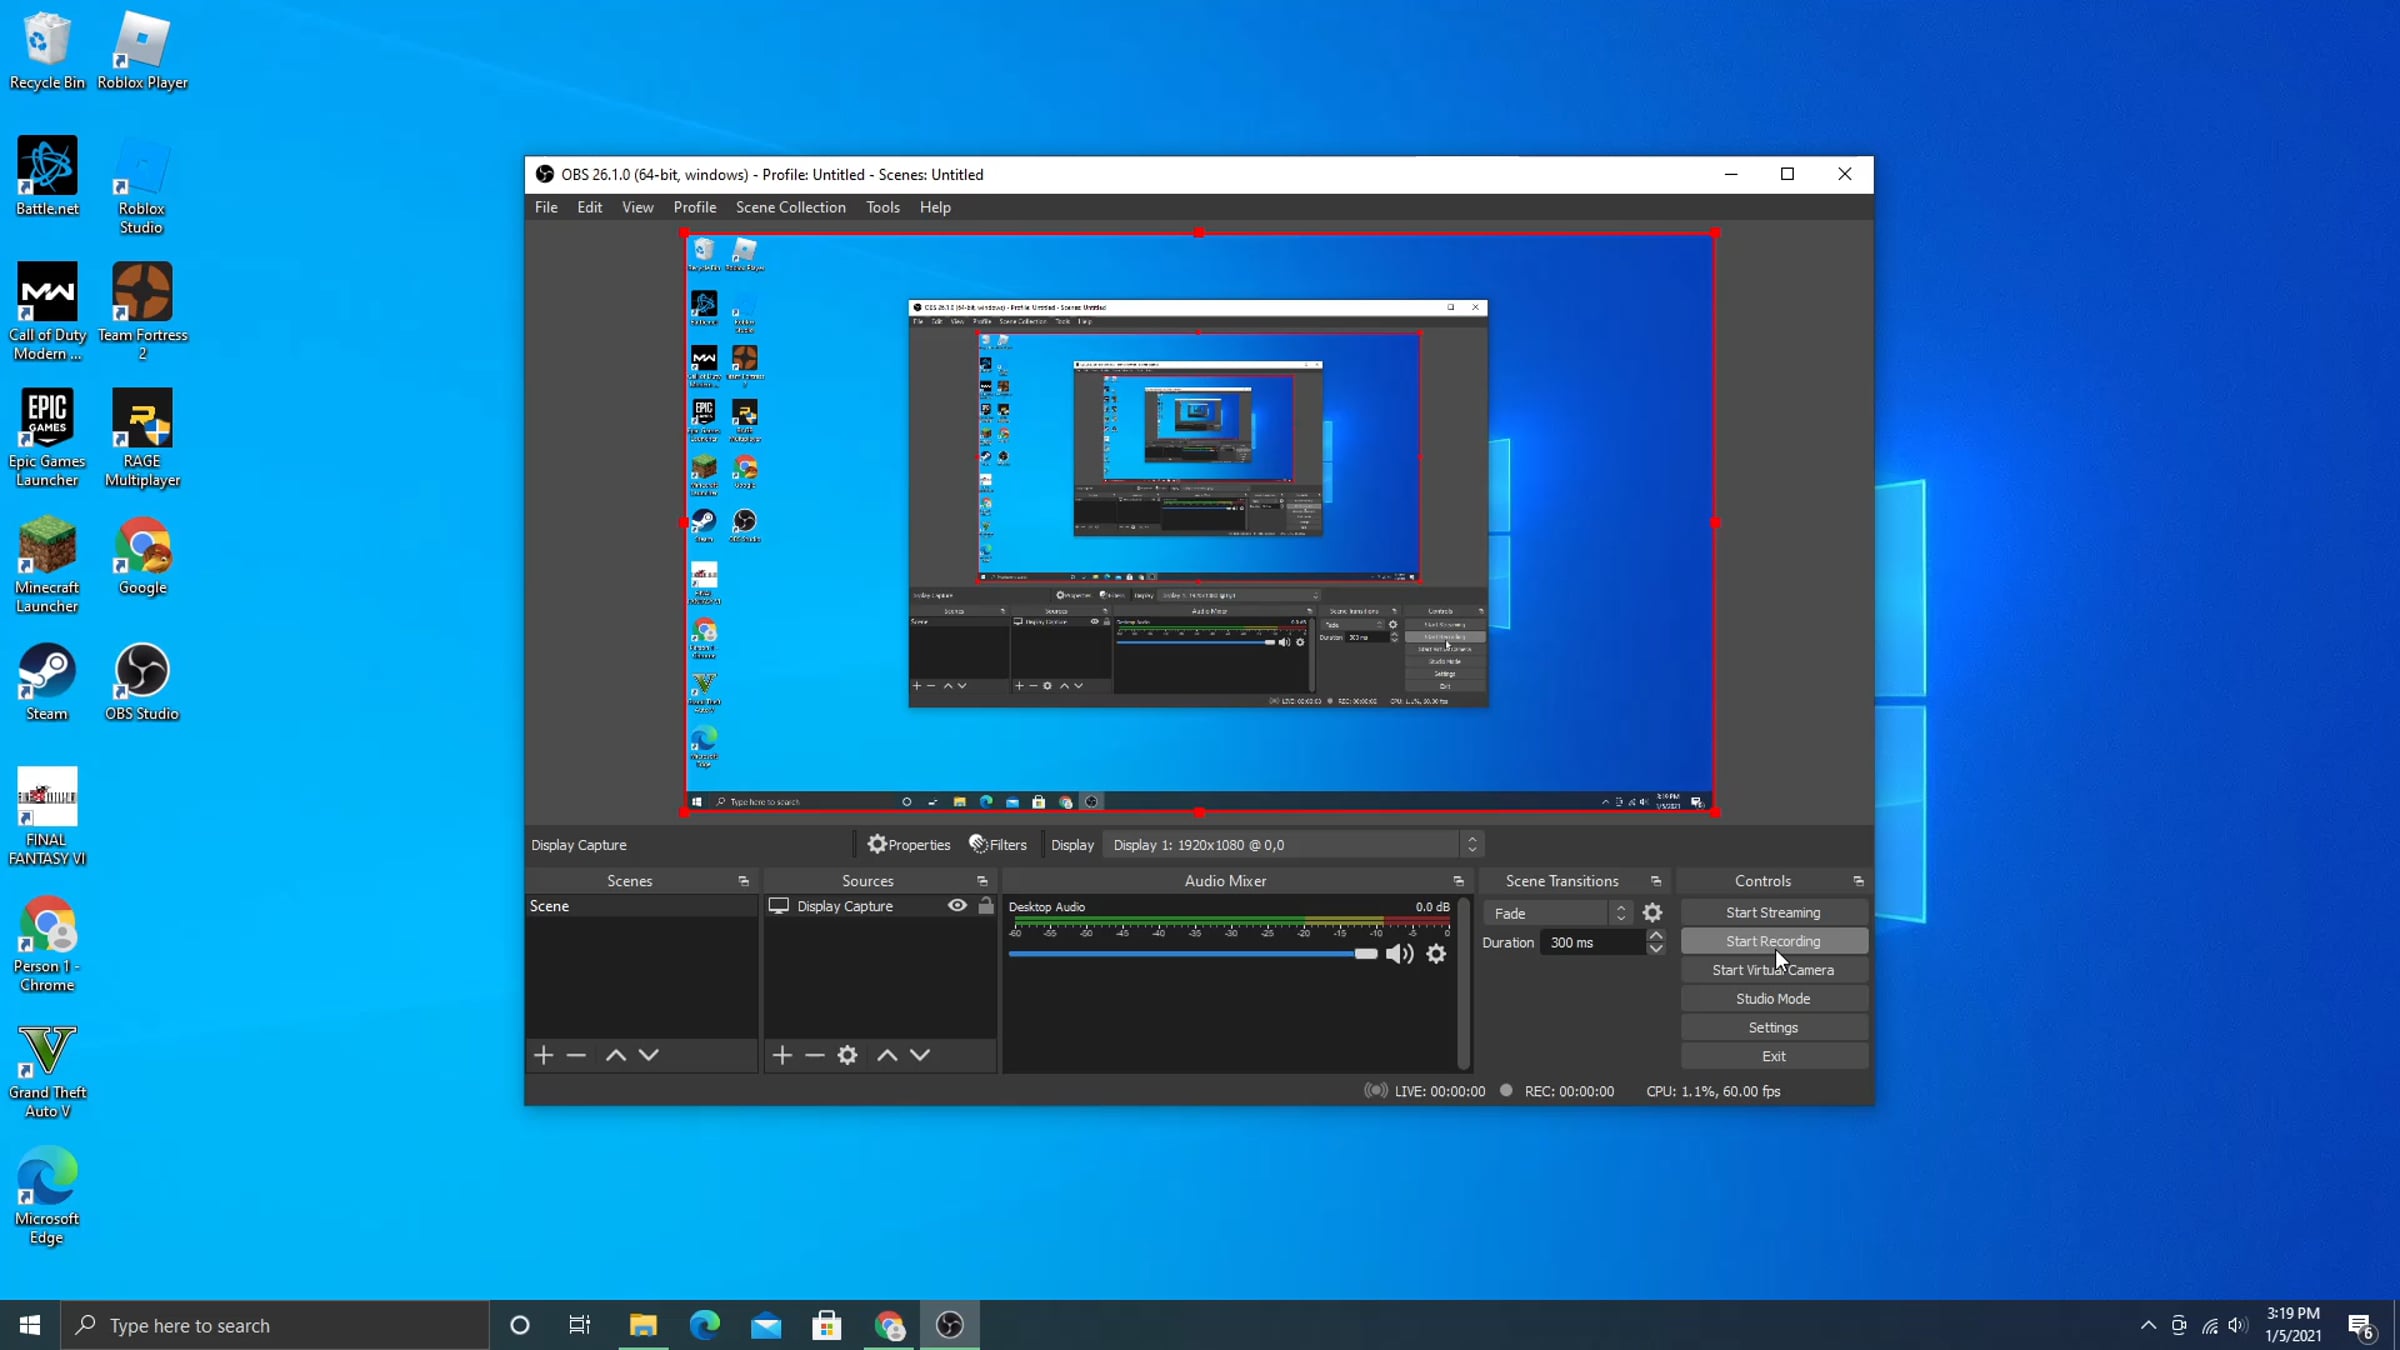This screenshot has height=1350, width=2400.
Task: Toggle Start Virtual Camera
Action: [1773, 970]
